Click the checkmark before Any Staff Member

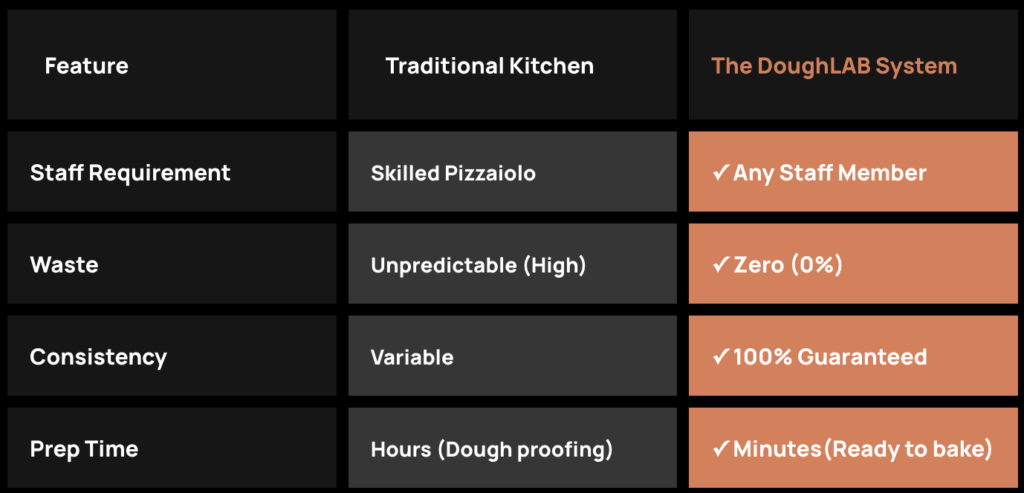tap(720, 173)
